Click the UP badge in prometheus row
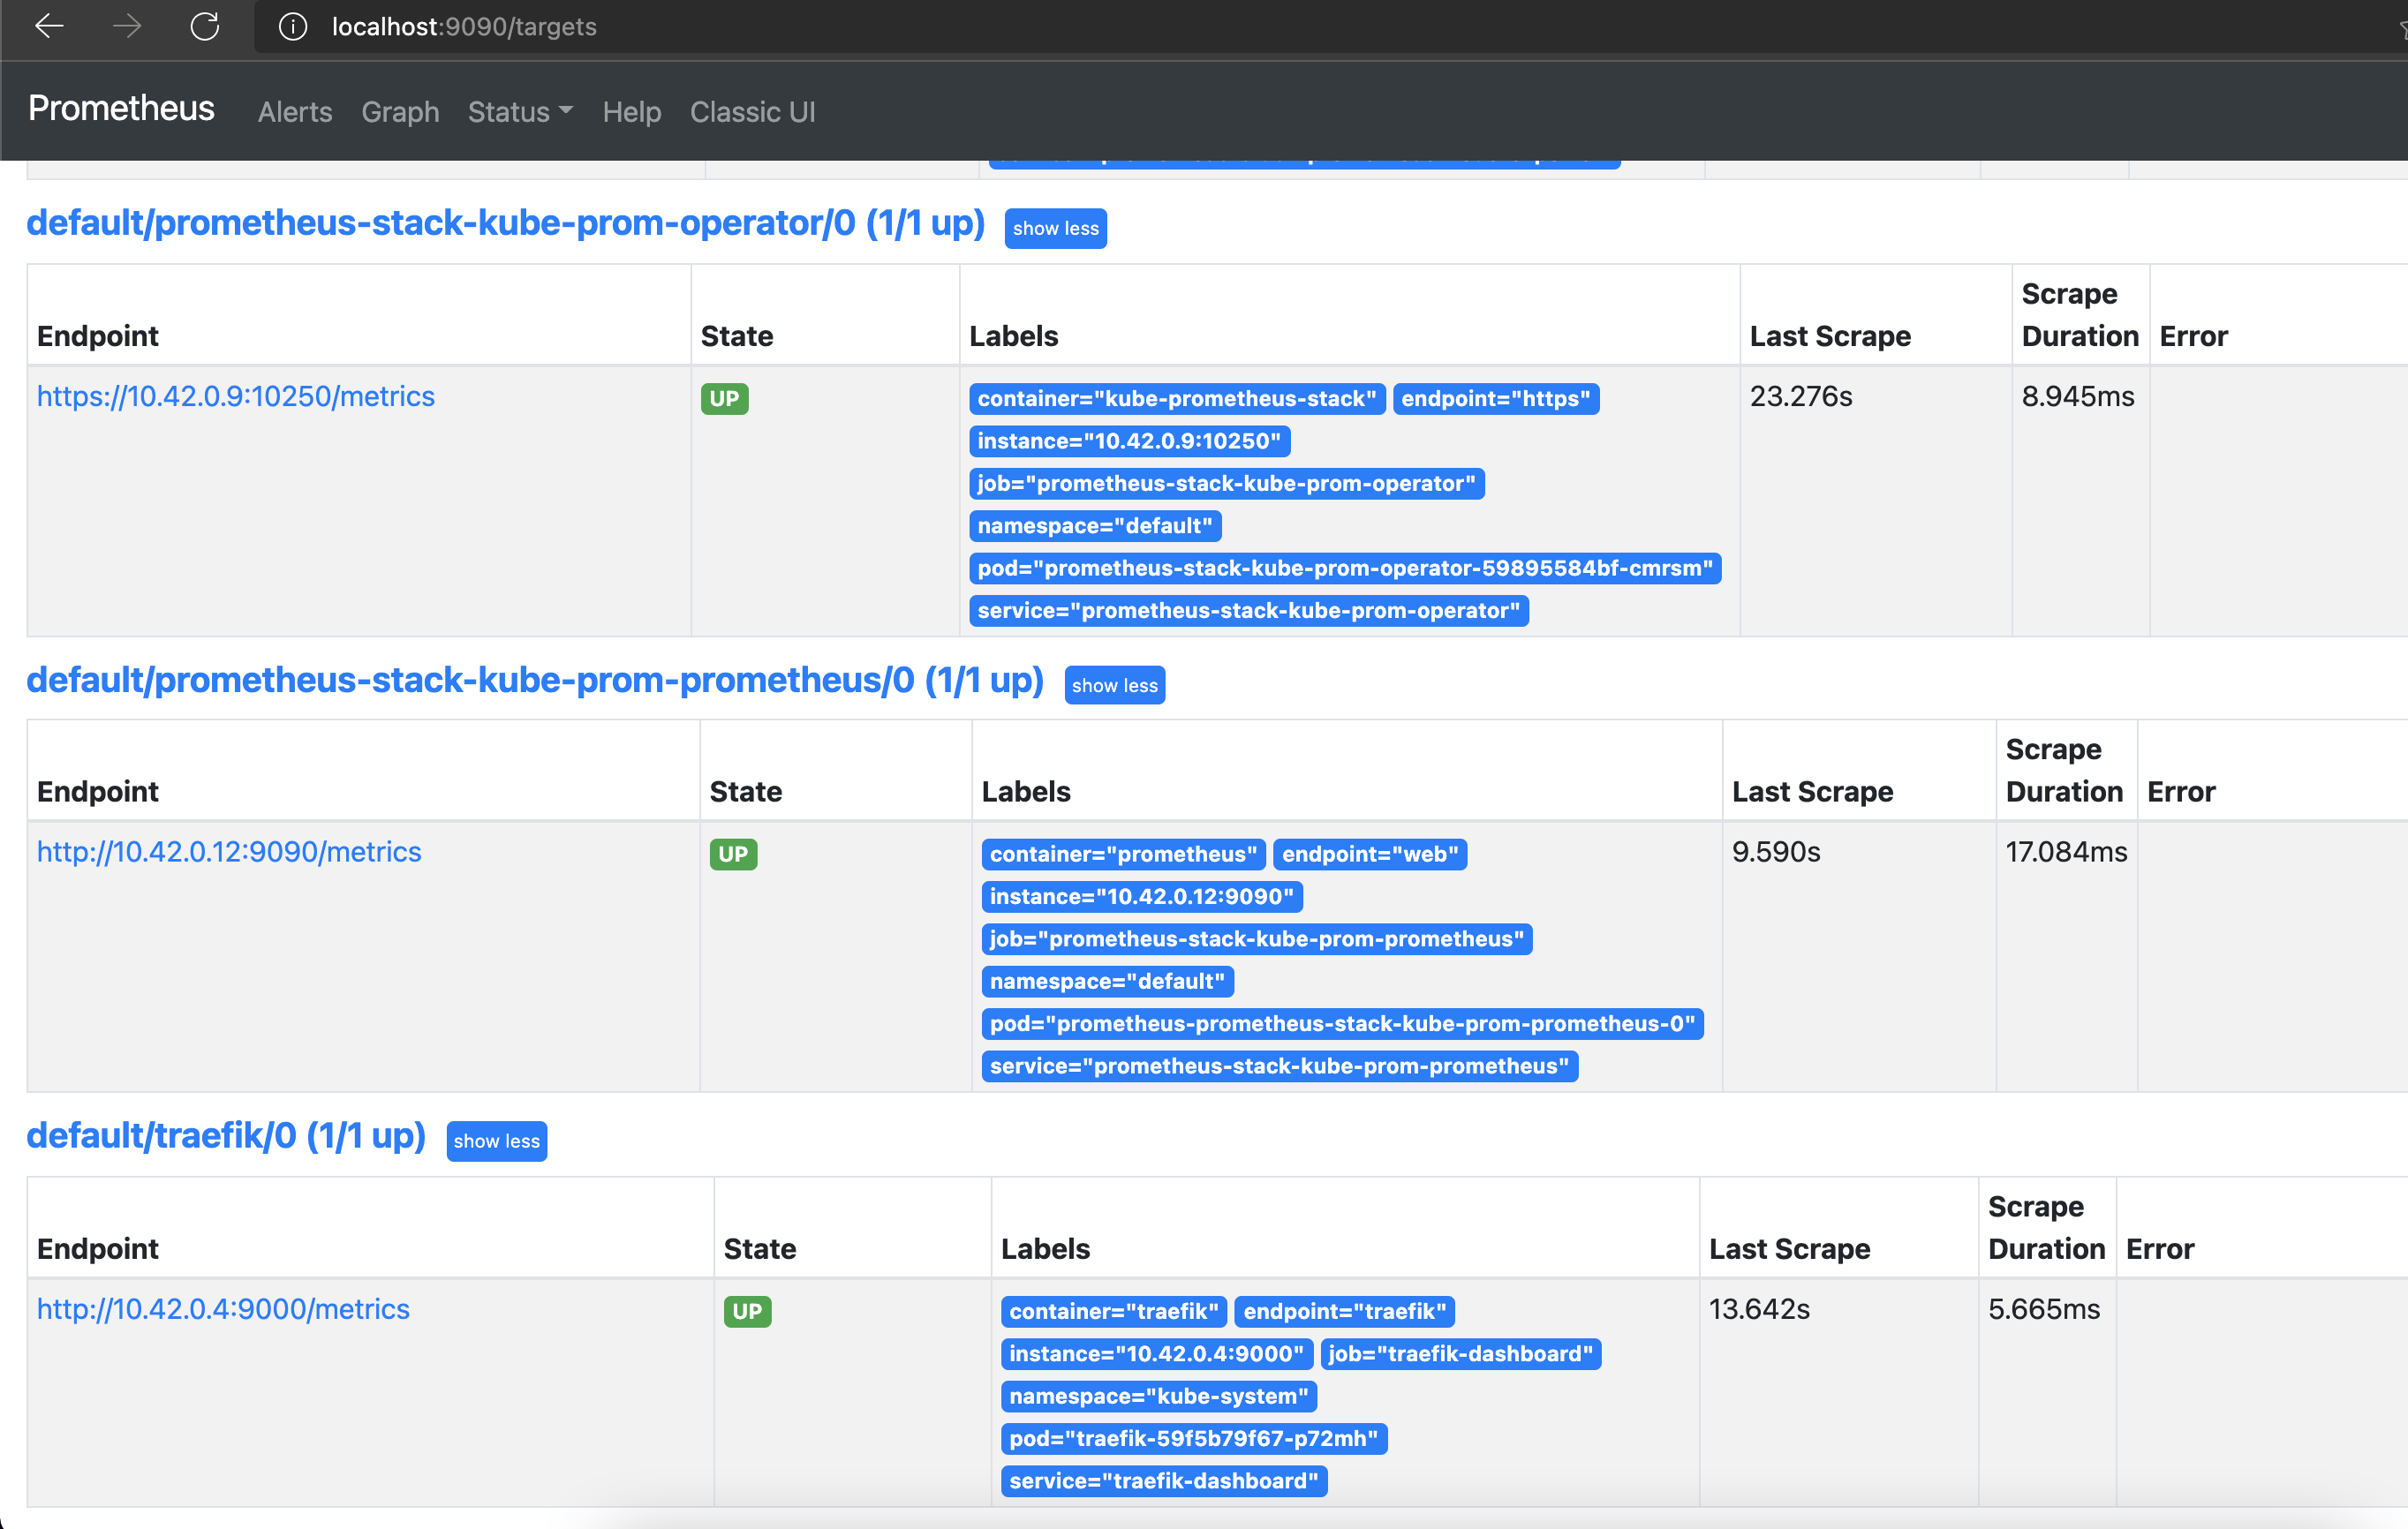2408x1529 pixels. (733, 854)
